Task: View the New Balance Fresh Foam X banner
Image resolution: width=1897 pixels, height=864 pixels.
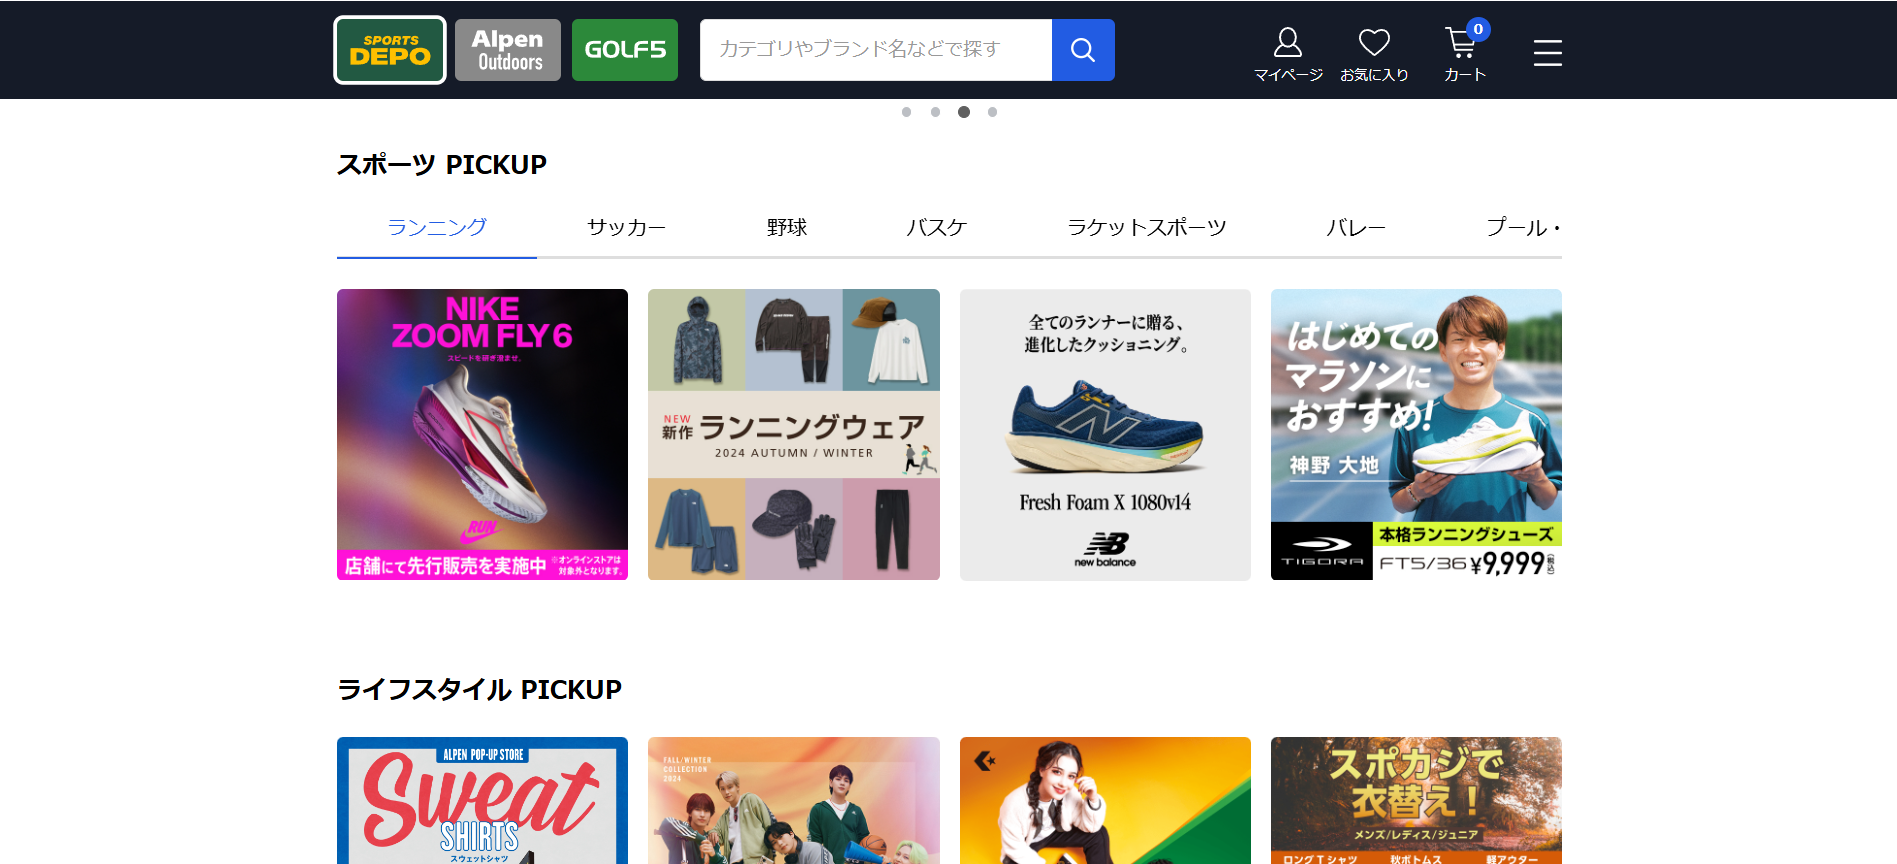Action: (x=1105, y=434)
